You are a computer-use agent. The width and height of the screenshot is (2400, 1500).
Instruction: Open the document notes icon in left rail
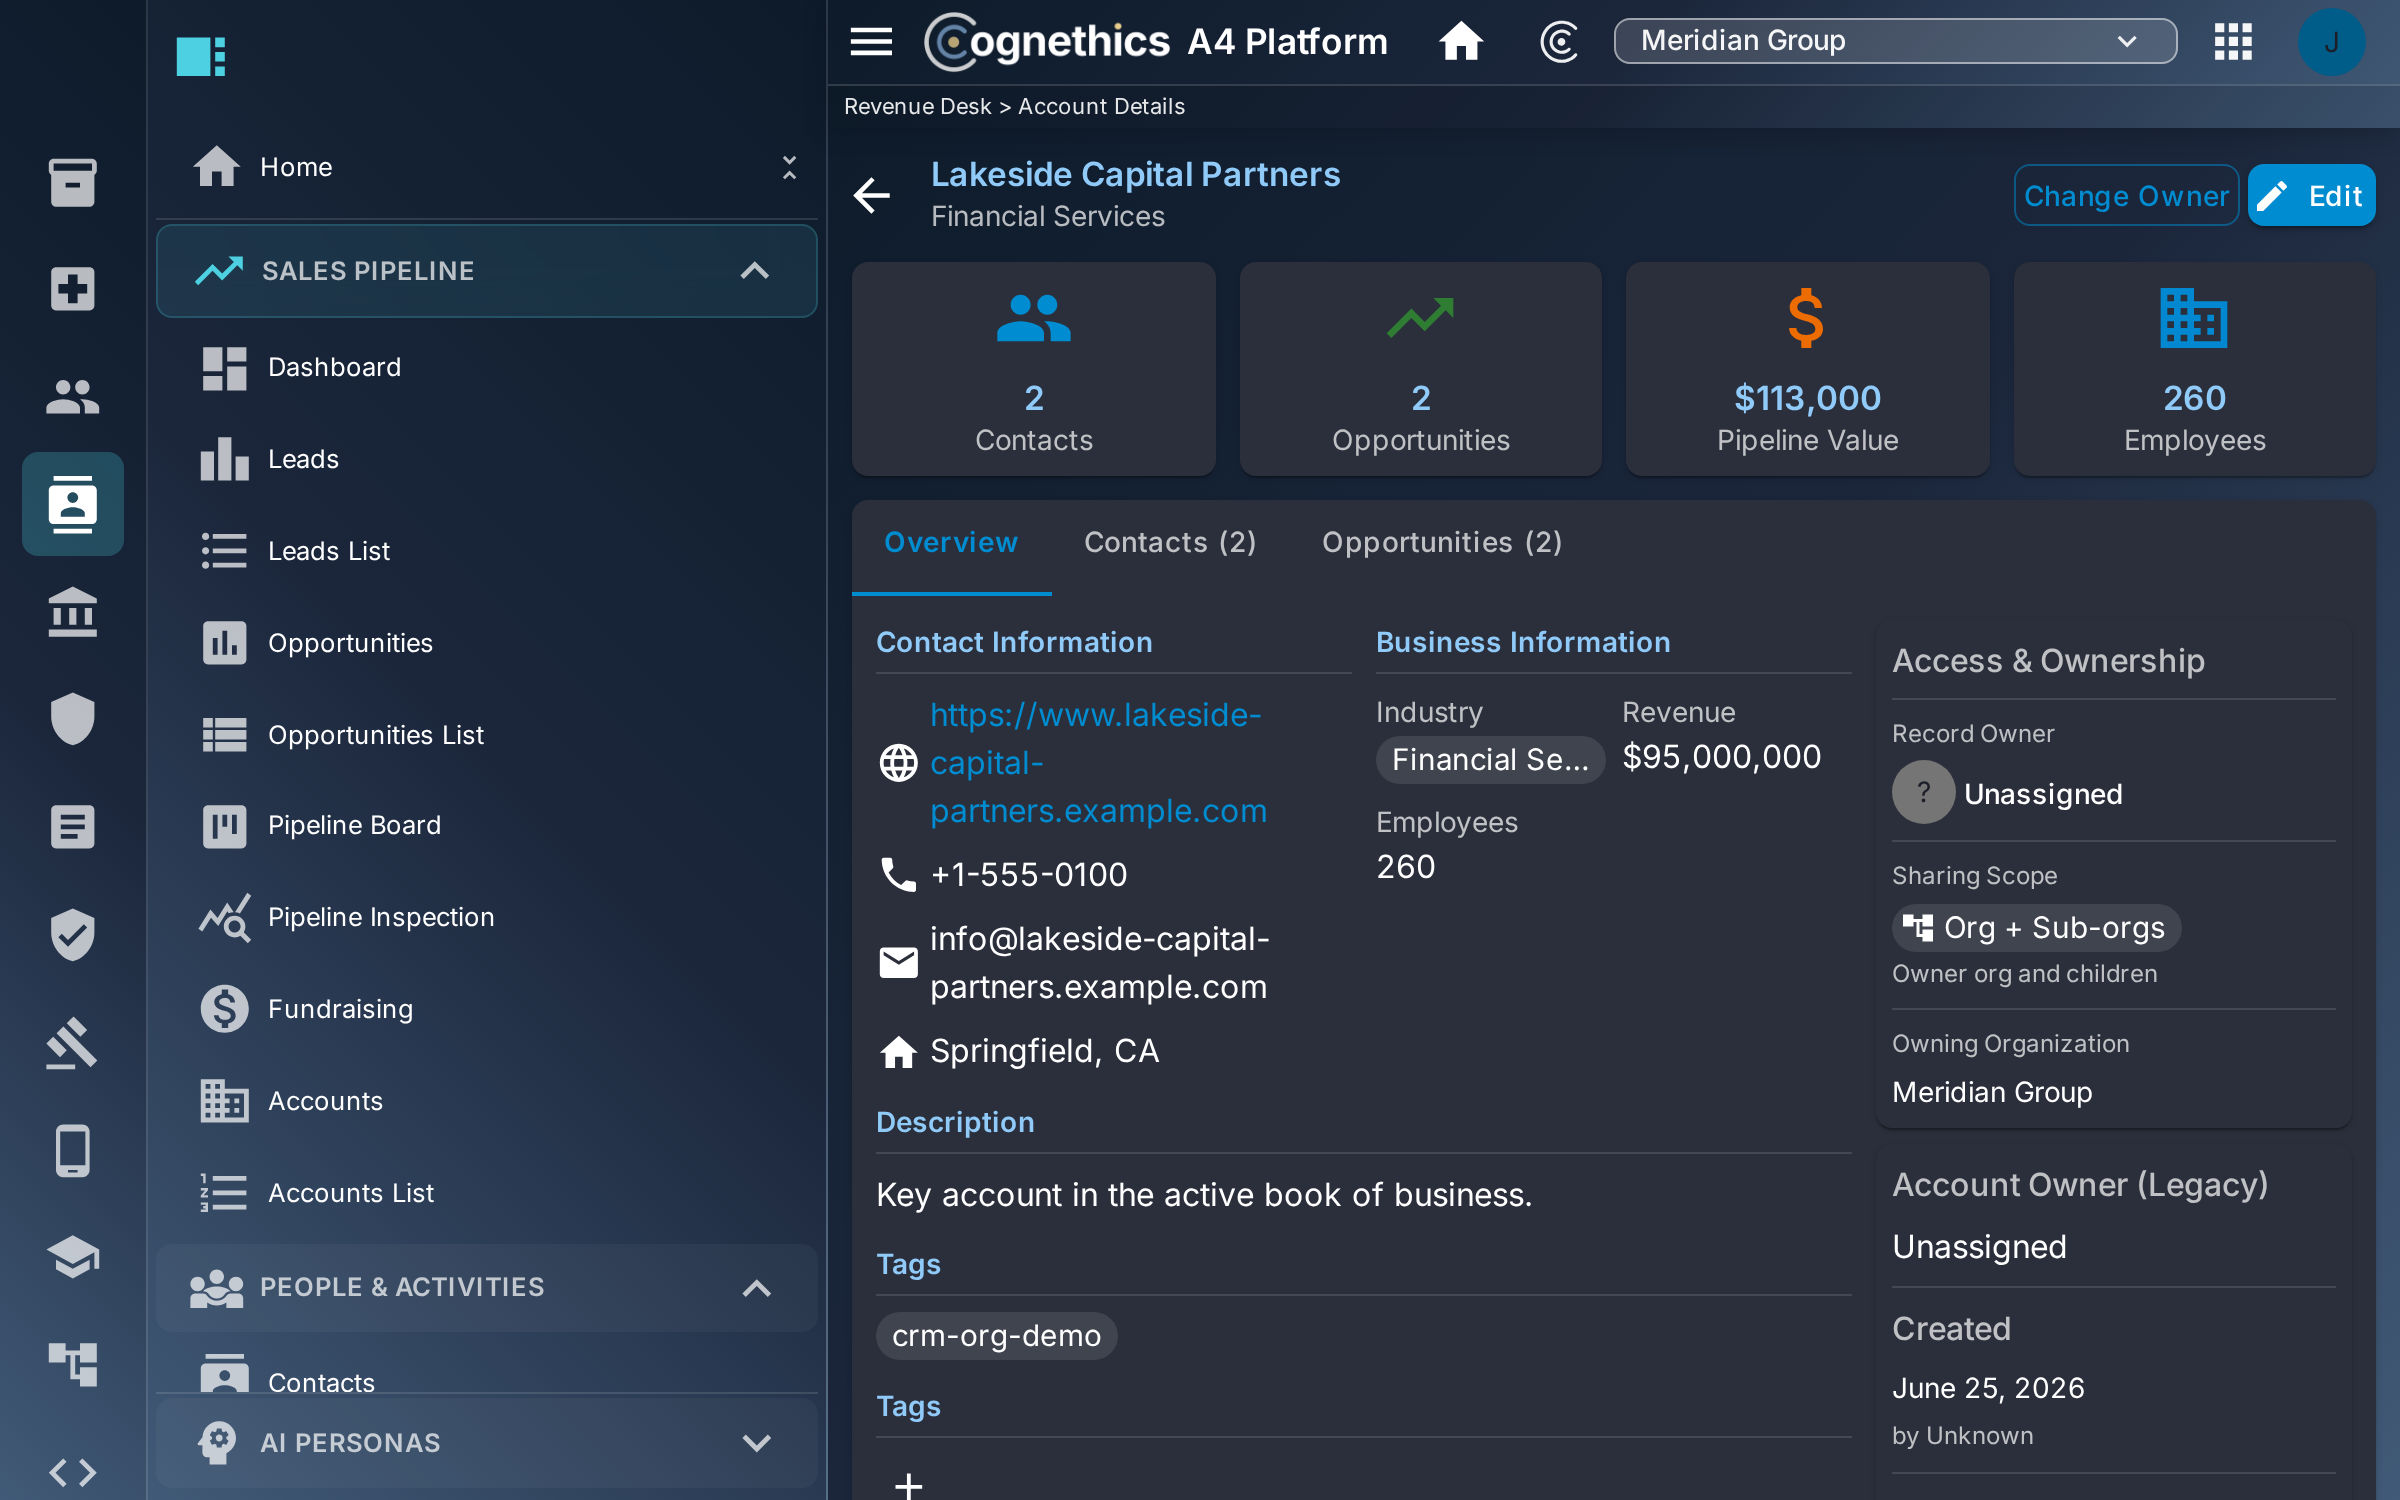(72, 827)
